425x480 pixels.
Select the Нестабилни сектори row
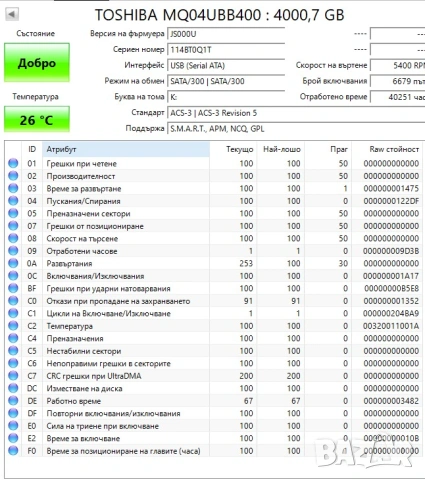(x=214, y=351)
